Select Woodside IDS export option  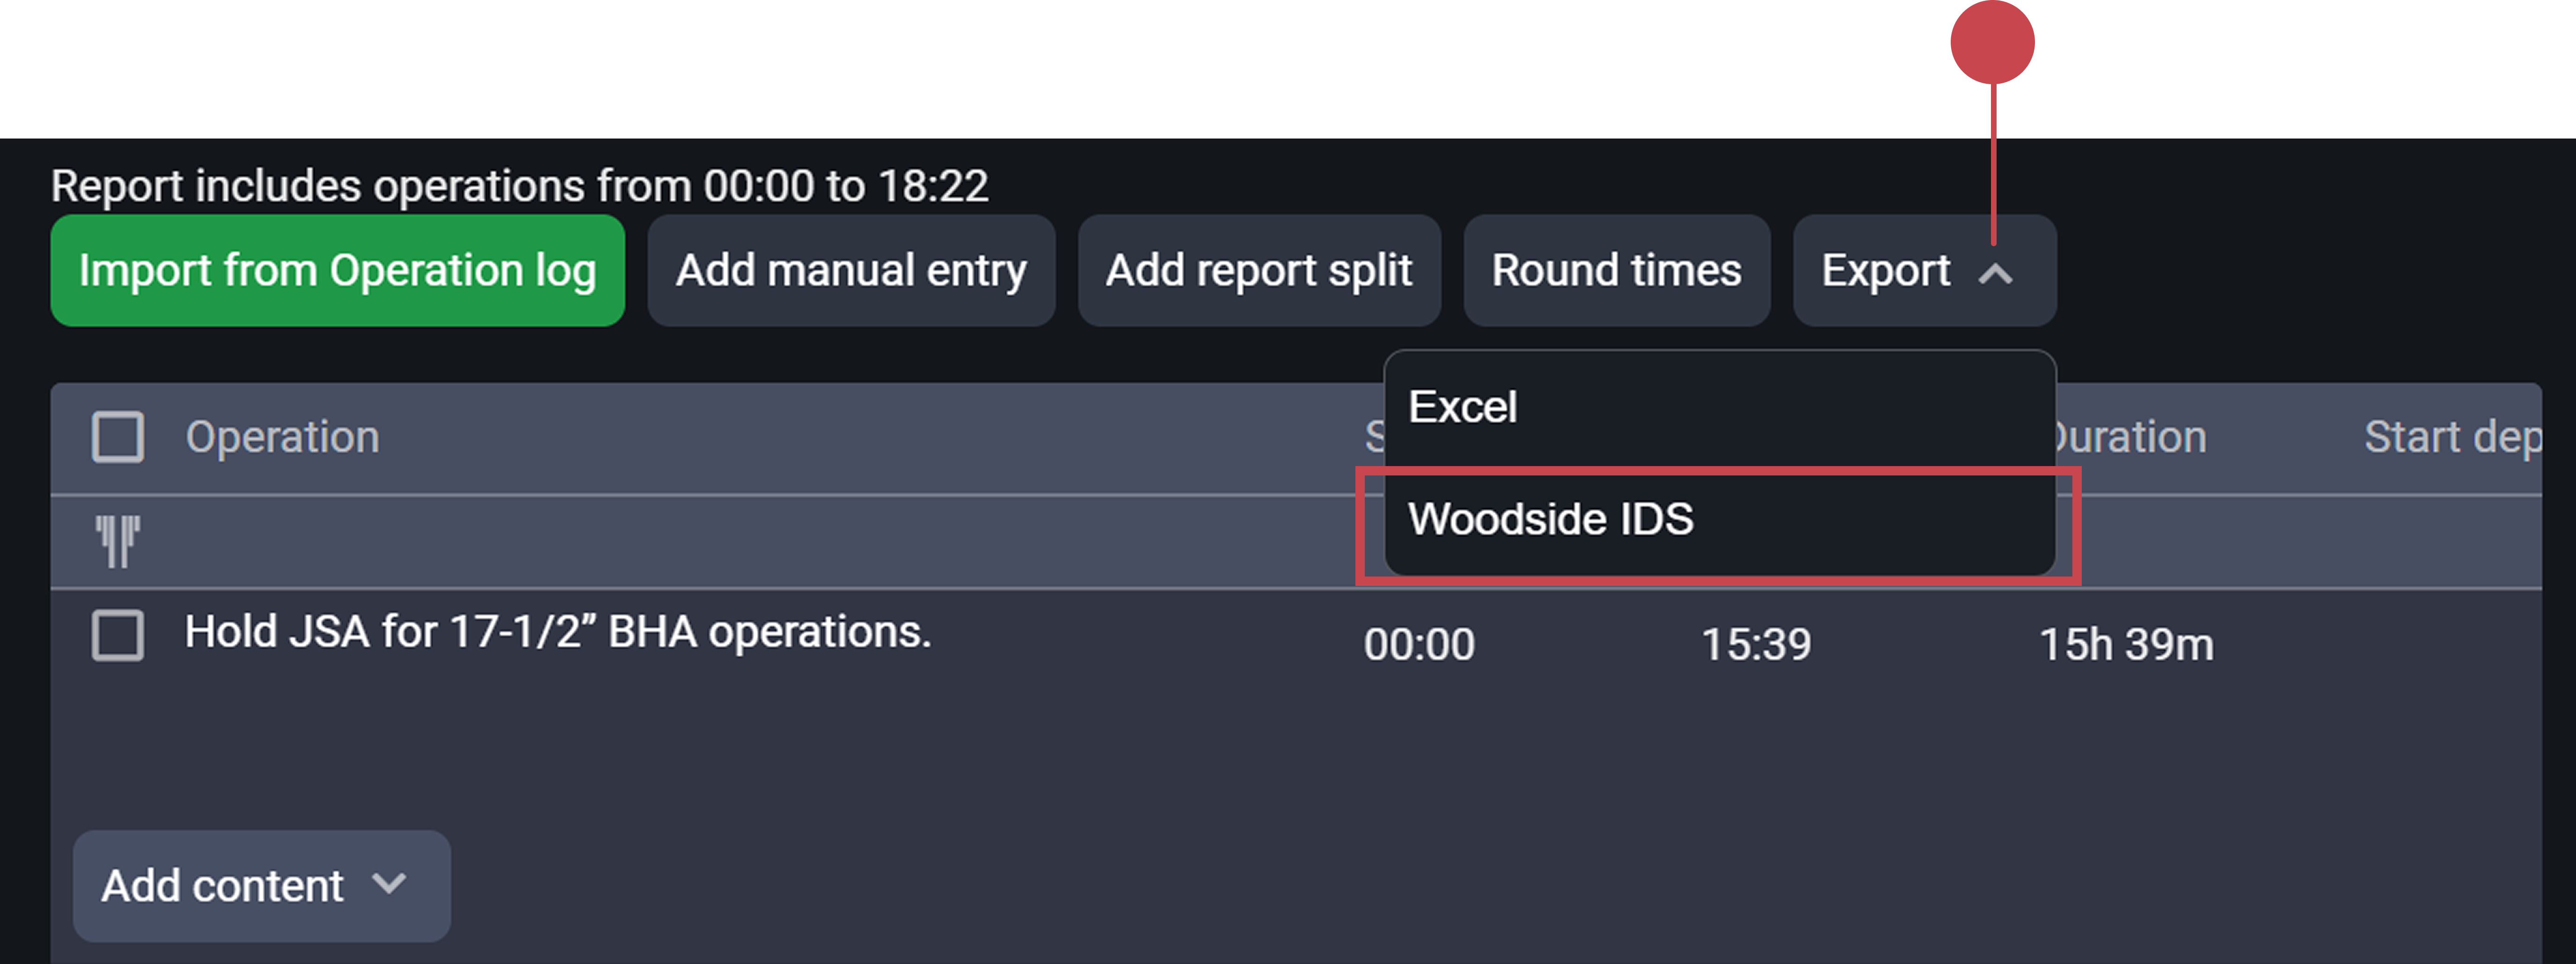click(1551, 518)
